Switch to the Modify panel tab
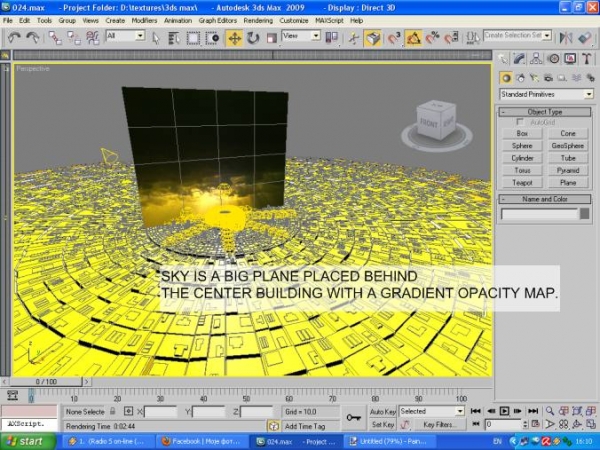Image resolution: width=600 pixels, height=450 pixels. [x=519, y=59]
